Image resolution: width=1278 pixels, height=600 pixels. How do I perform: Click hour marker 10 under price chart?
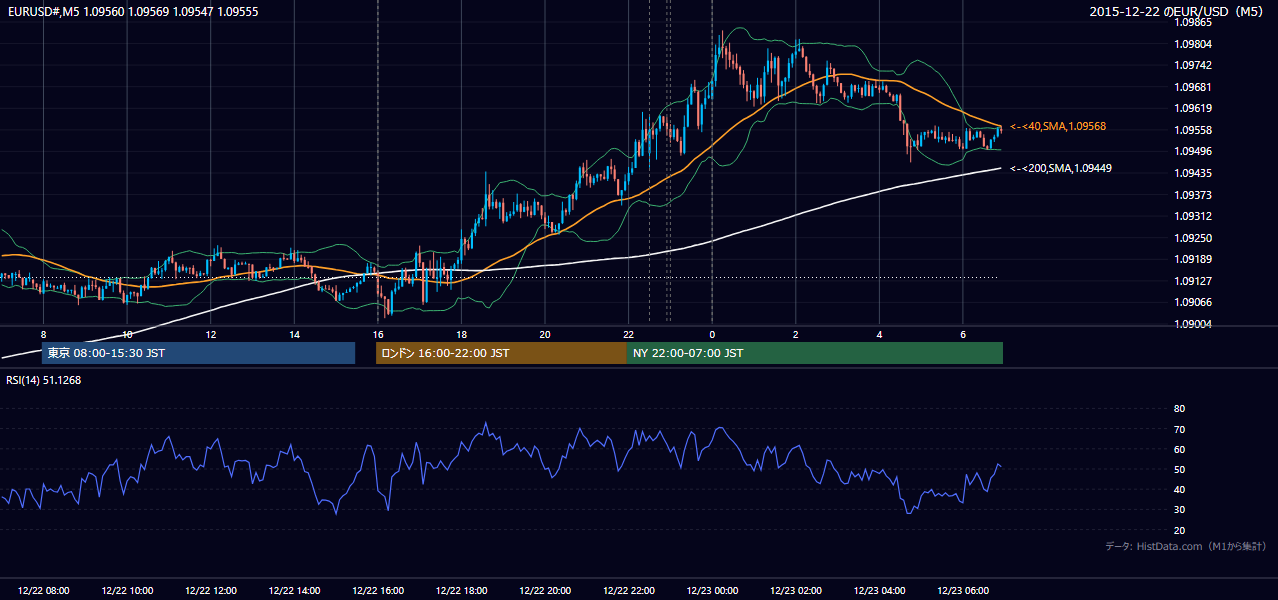click(x=127, y=334)
